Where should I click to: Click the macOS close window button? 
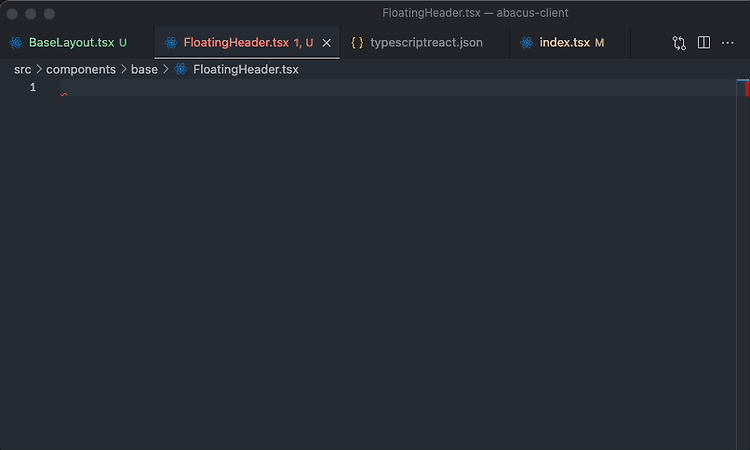coord(12,14)
